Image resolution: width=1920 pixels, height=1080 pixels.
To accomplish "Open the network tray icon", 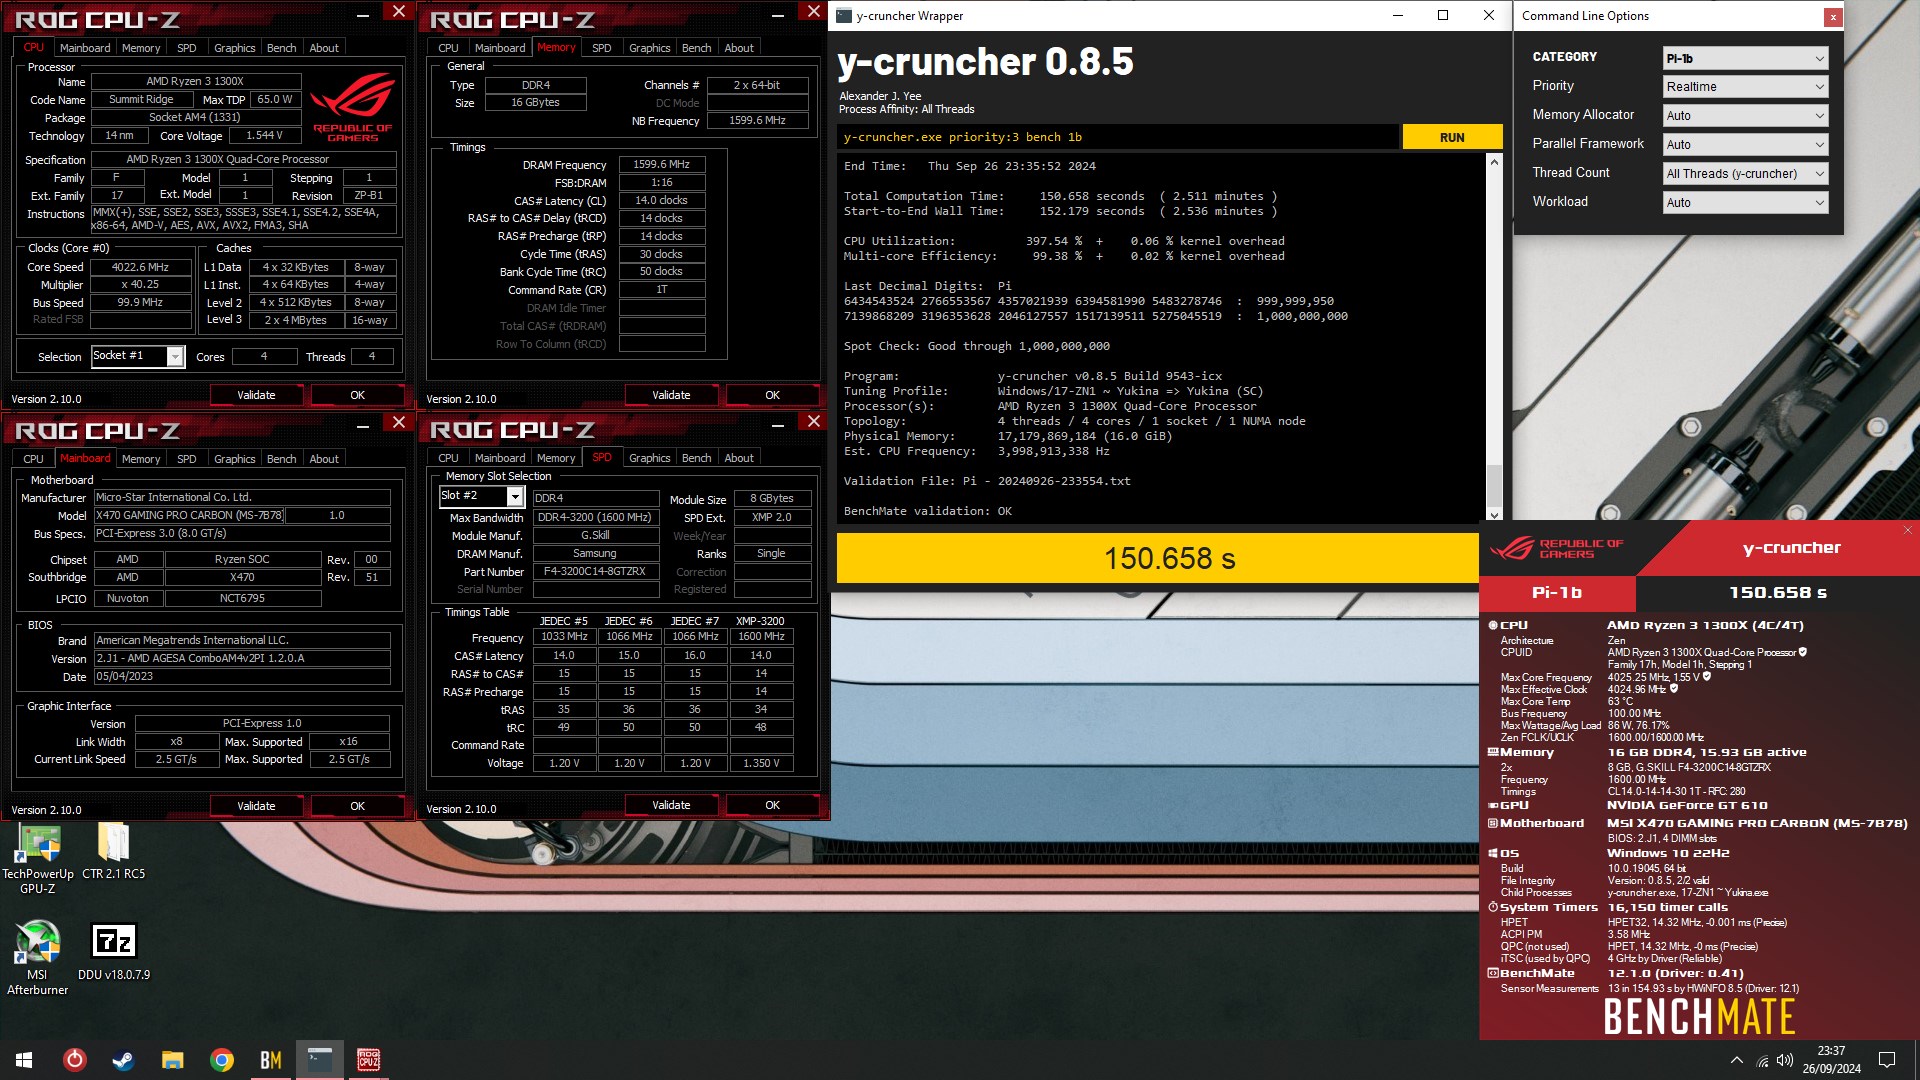I will (1762, 1060).
